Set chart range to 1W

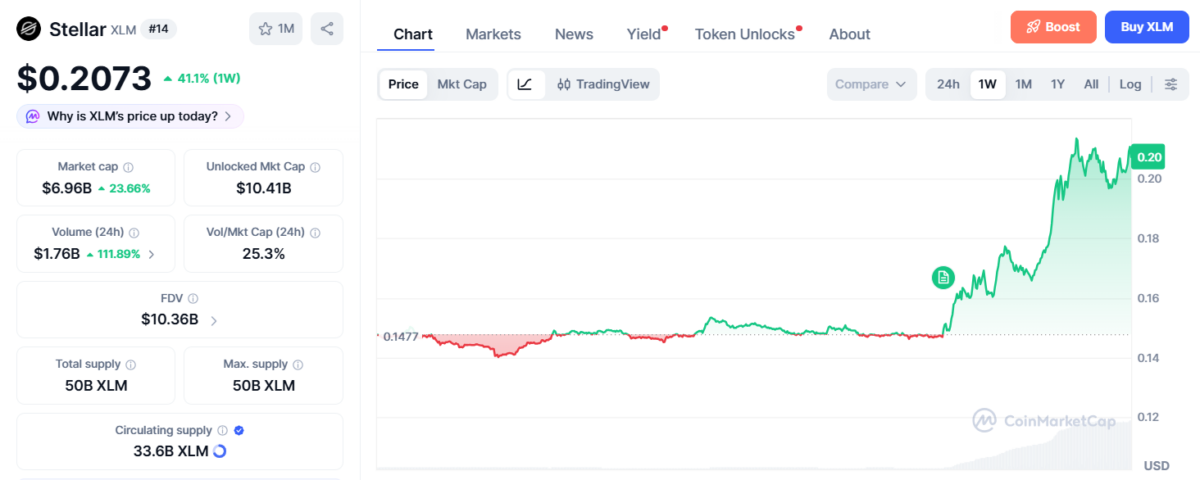point(988,84)
